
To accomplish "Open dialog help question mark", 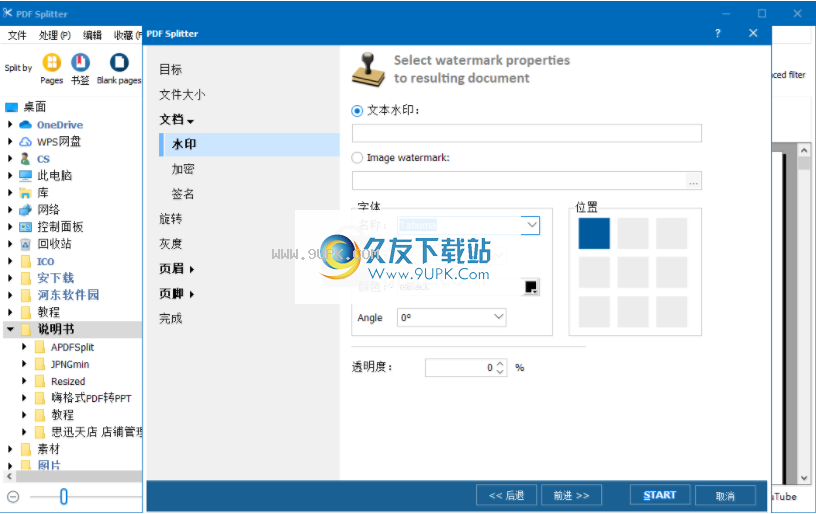I will tap(718, 33).
